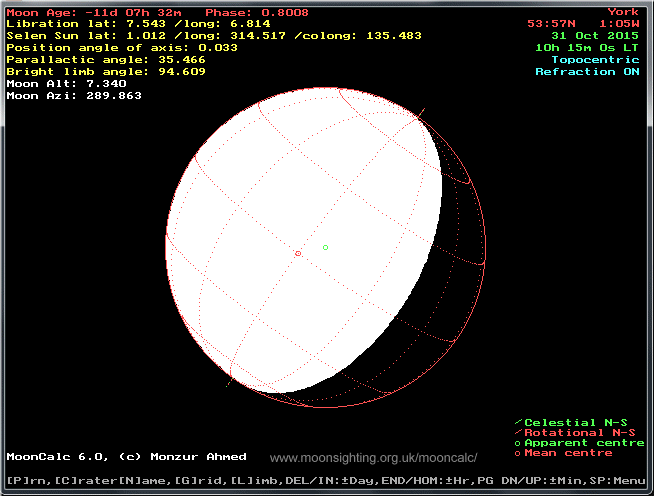Toggle the Refraction ON setting
654x496 pixels.
click(588, 72)
